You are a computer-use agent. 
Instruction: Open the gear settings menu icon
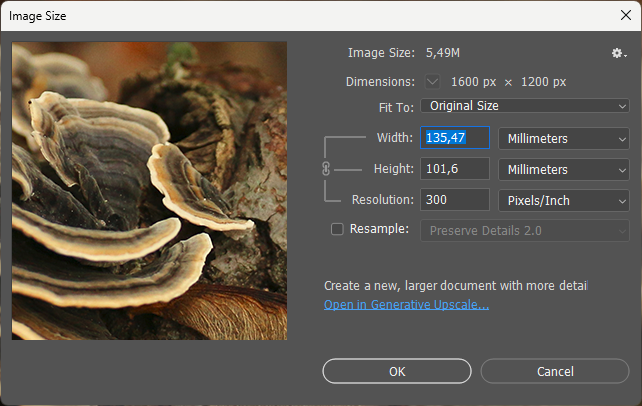(617, 53)
